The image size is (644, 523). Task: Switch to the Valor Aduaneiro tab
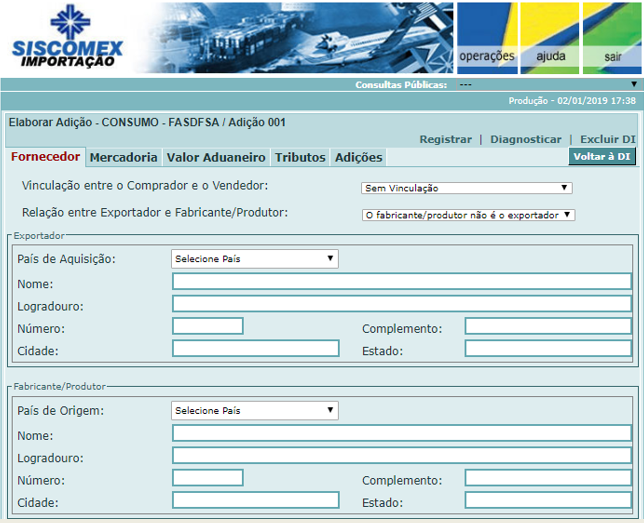click(x=216, y=157)
